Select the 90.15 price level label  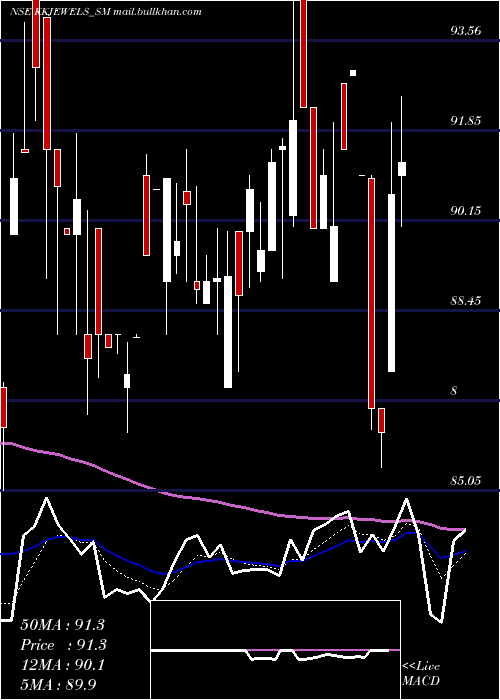pos(466,210)
